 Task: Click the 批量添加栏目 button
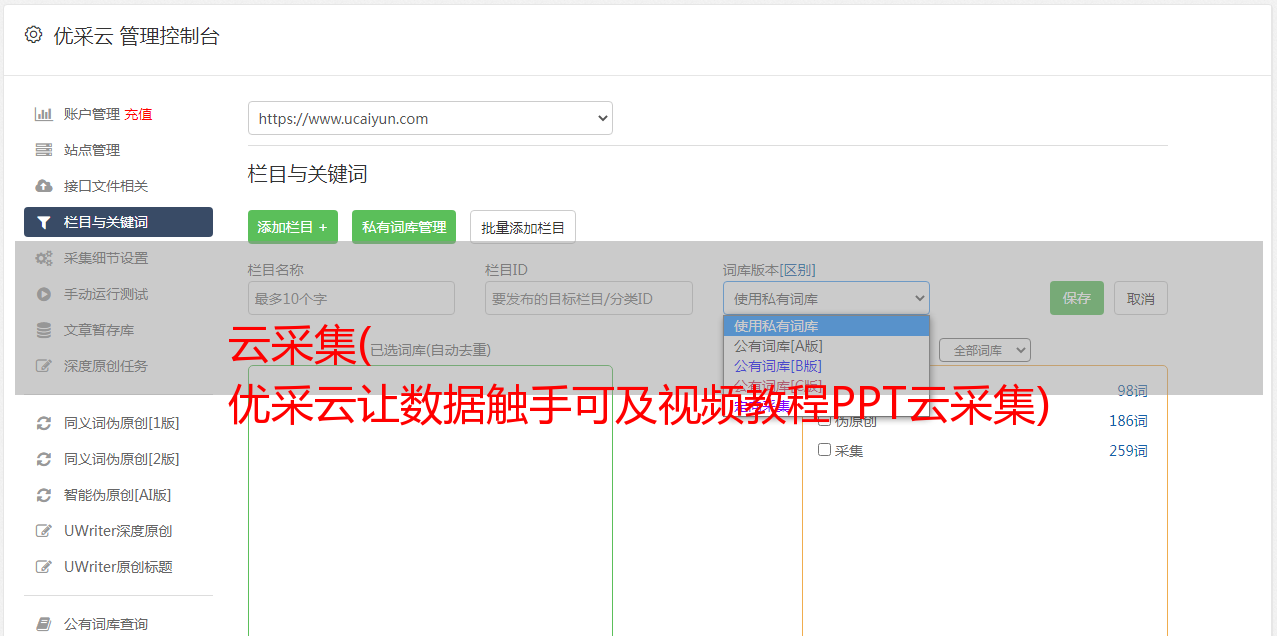click(523, 227)
